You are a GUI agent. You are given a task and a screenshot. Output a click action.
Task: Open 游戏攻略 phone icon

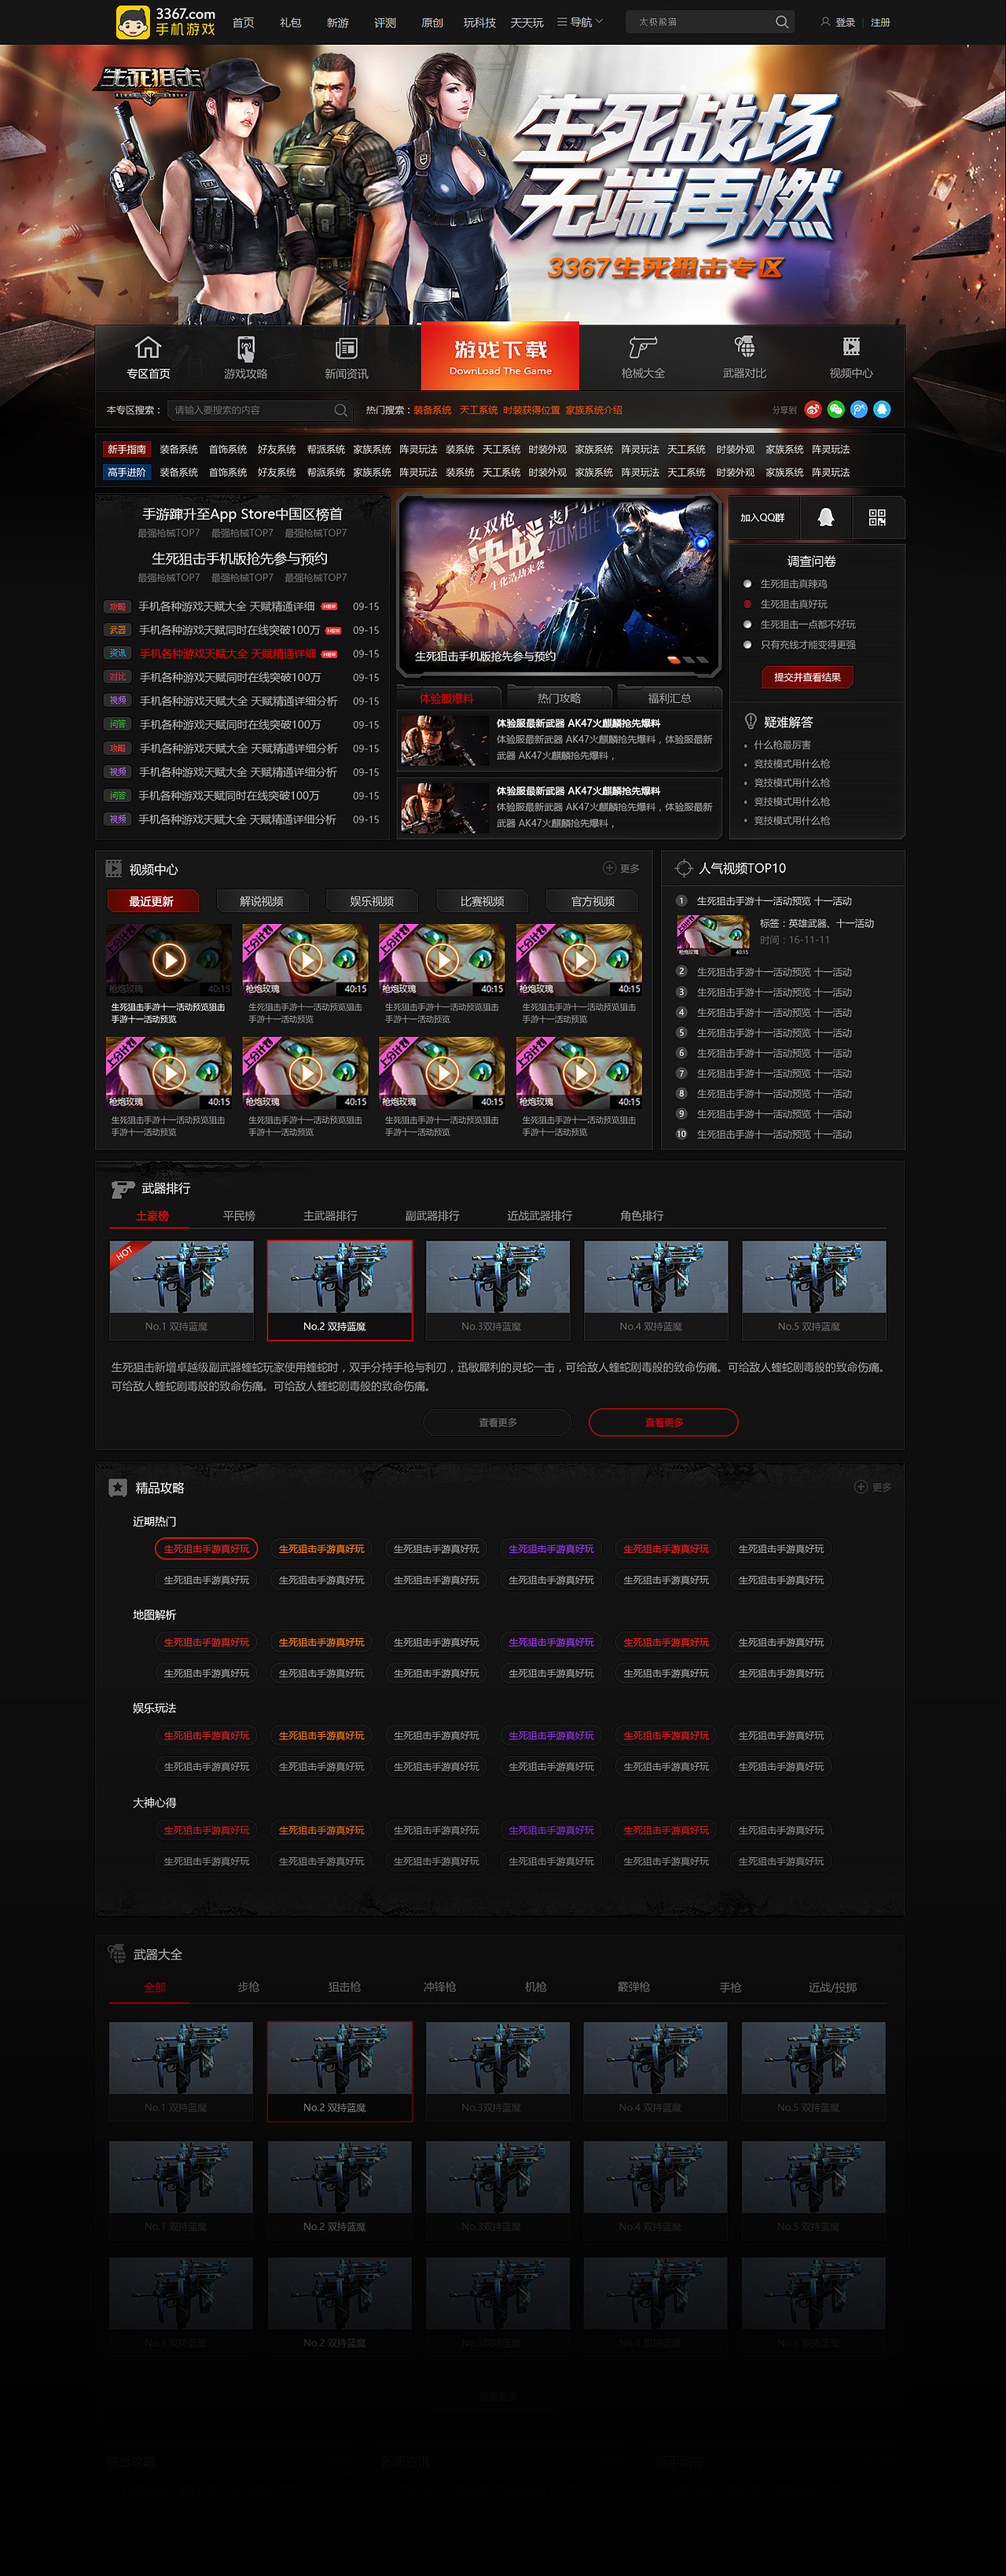246,348
